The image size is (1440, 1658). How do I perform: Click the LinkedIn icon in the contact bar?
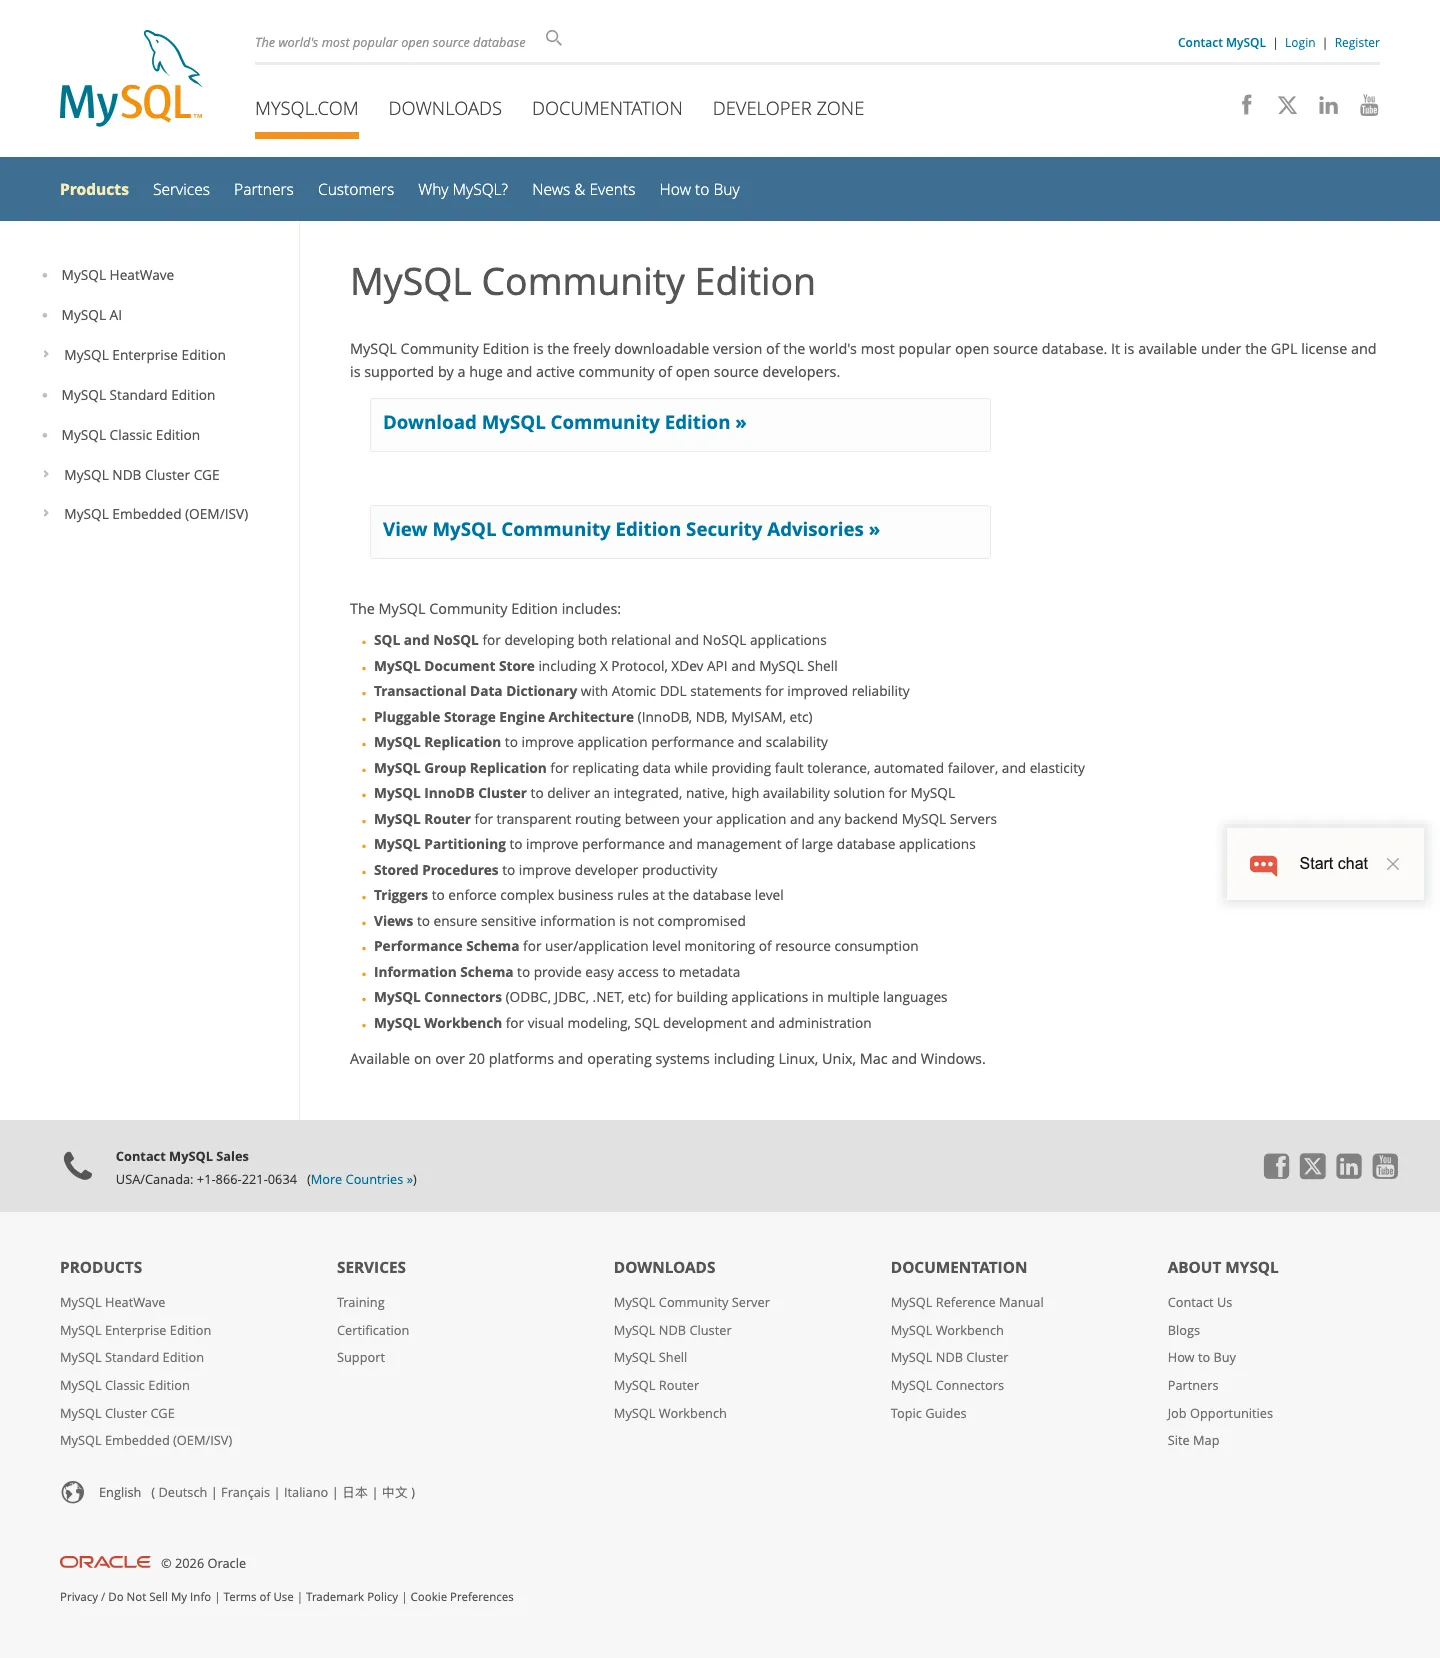click(1349, 1166)
